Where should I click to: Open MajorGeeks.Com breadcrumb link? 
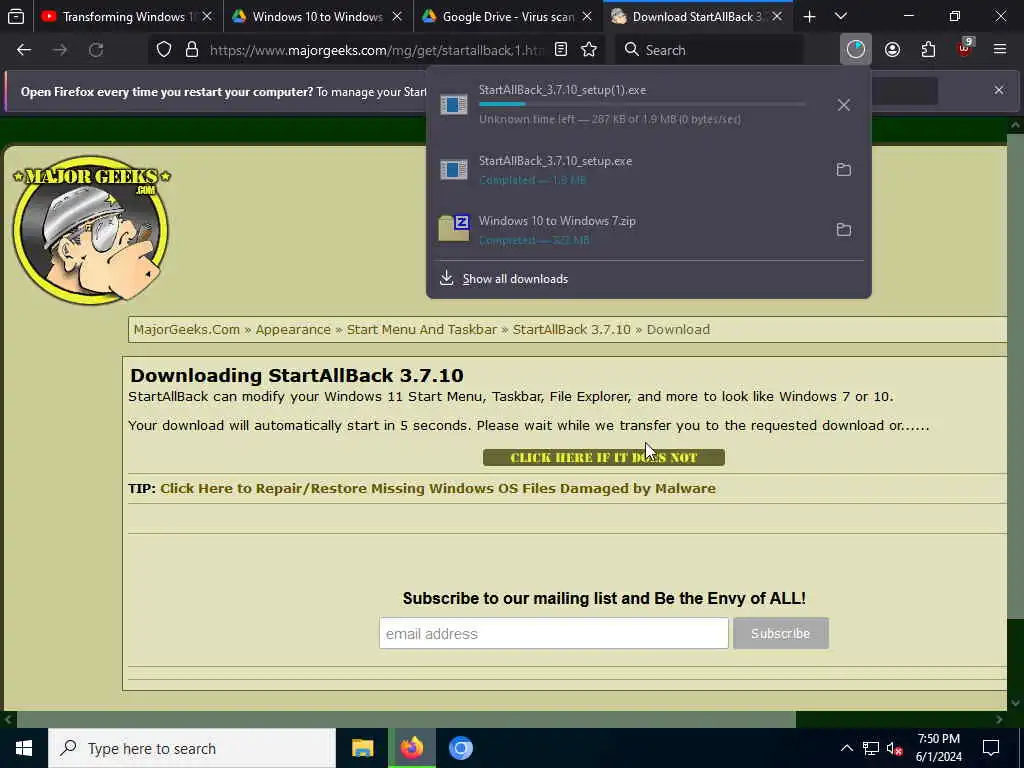[187, 330]
